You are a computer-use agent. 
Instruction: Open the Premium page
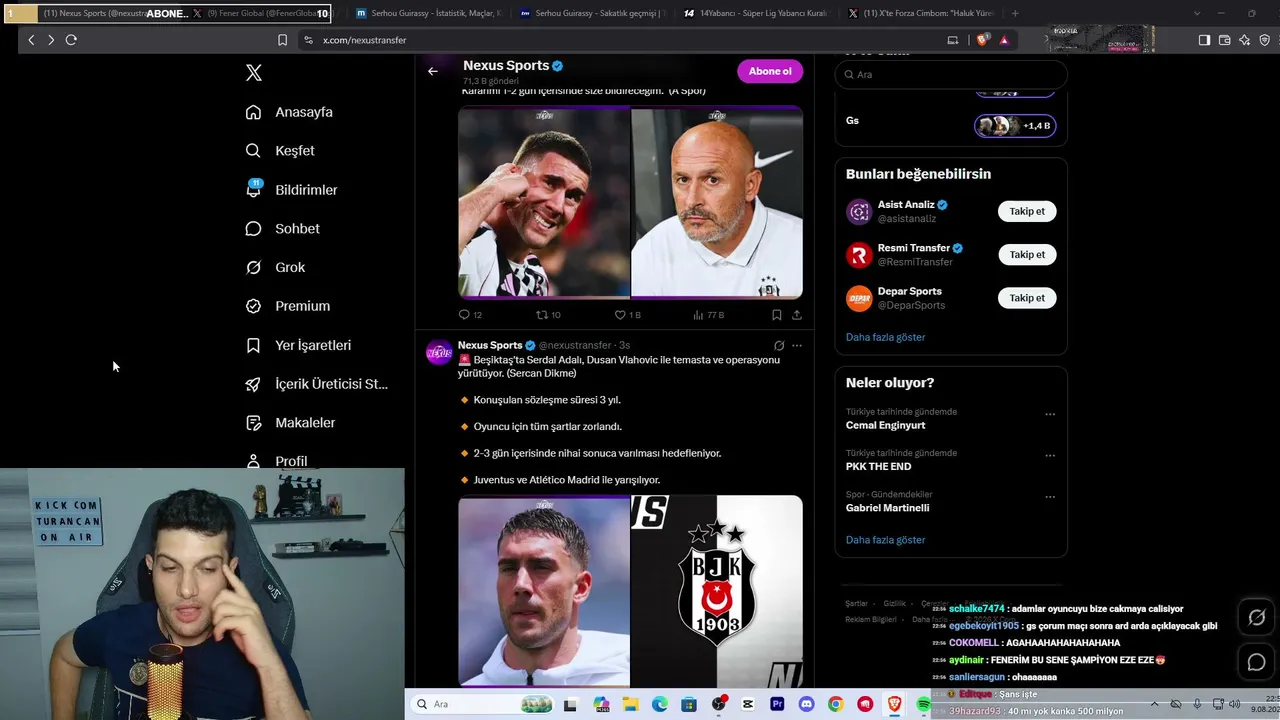[288, 306]
